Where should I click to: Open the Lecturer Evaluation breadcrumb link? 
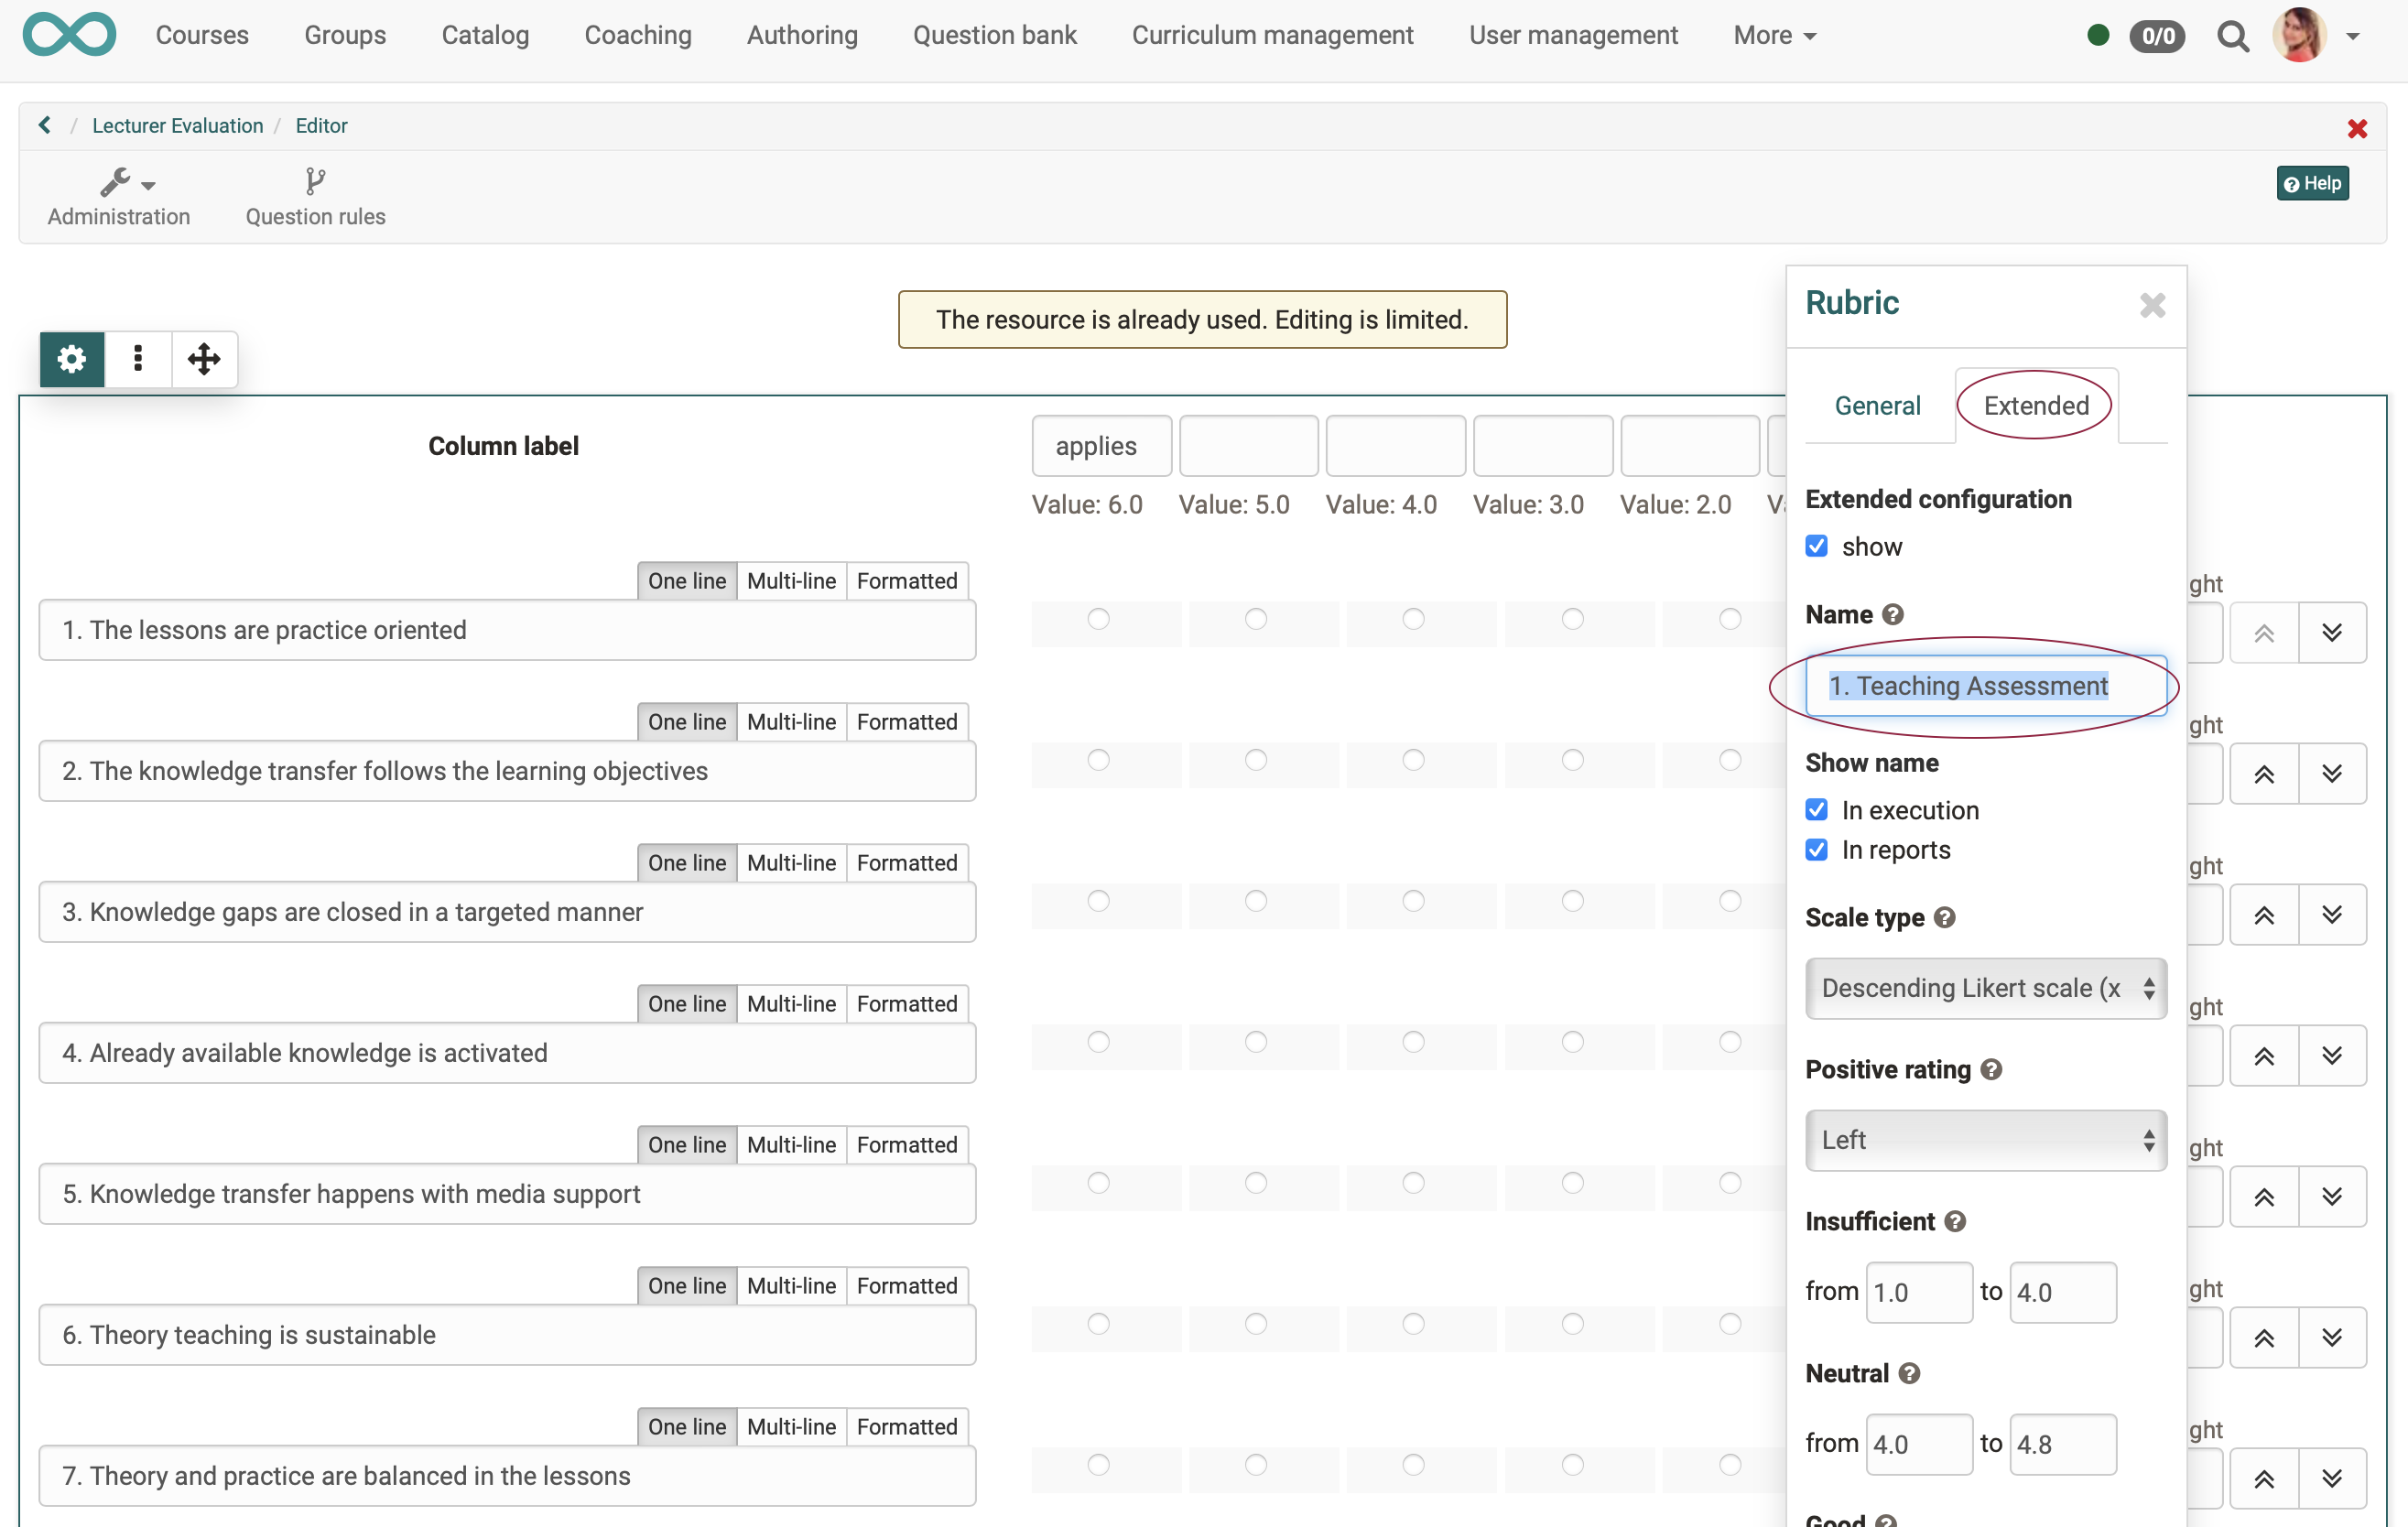177,125
